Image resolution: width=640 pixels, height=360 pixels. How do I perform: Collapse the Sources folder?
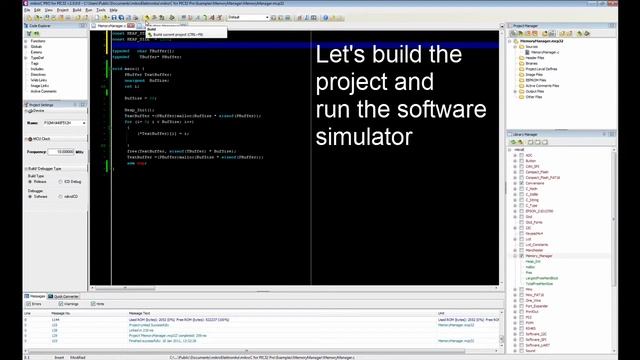point(516,47)
